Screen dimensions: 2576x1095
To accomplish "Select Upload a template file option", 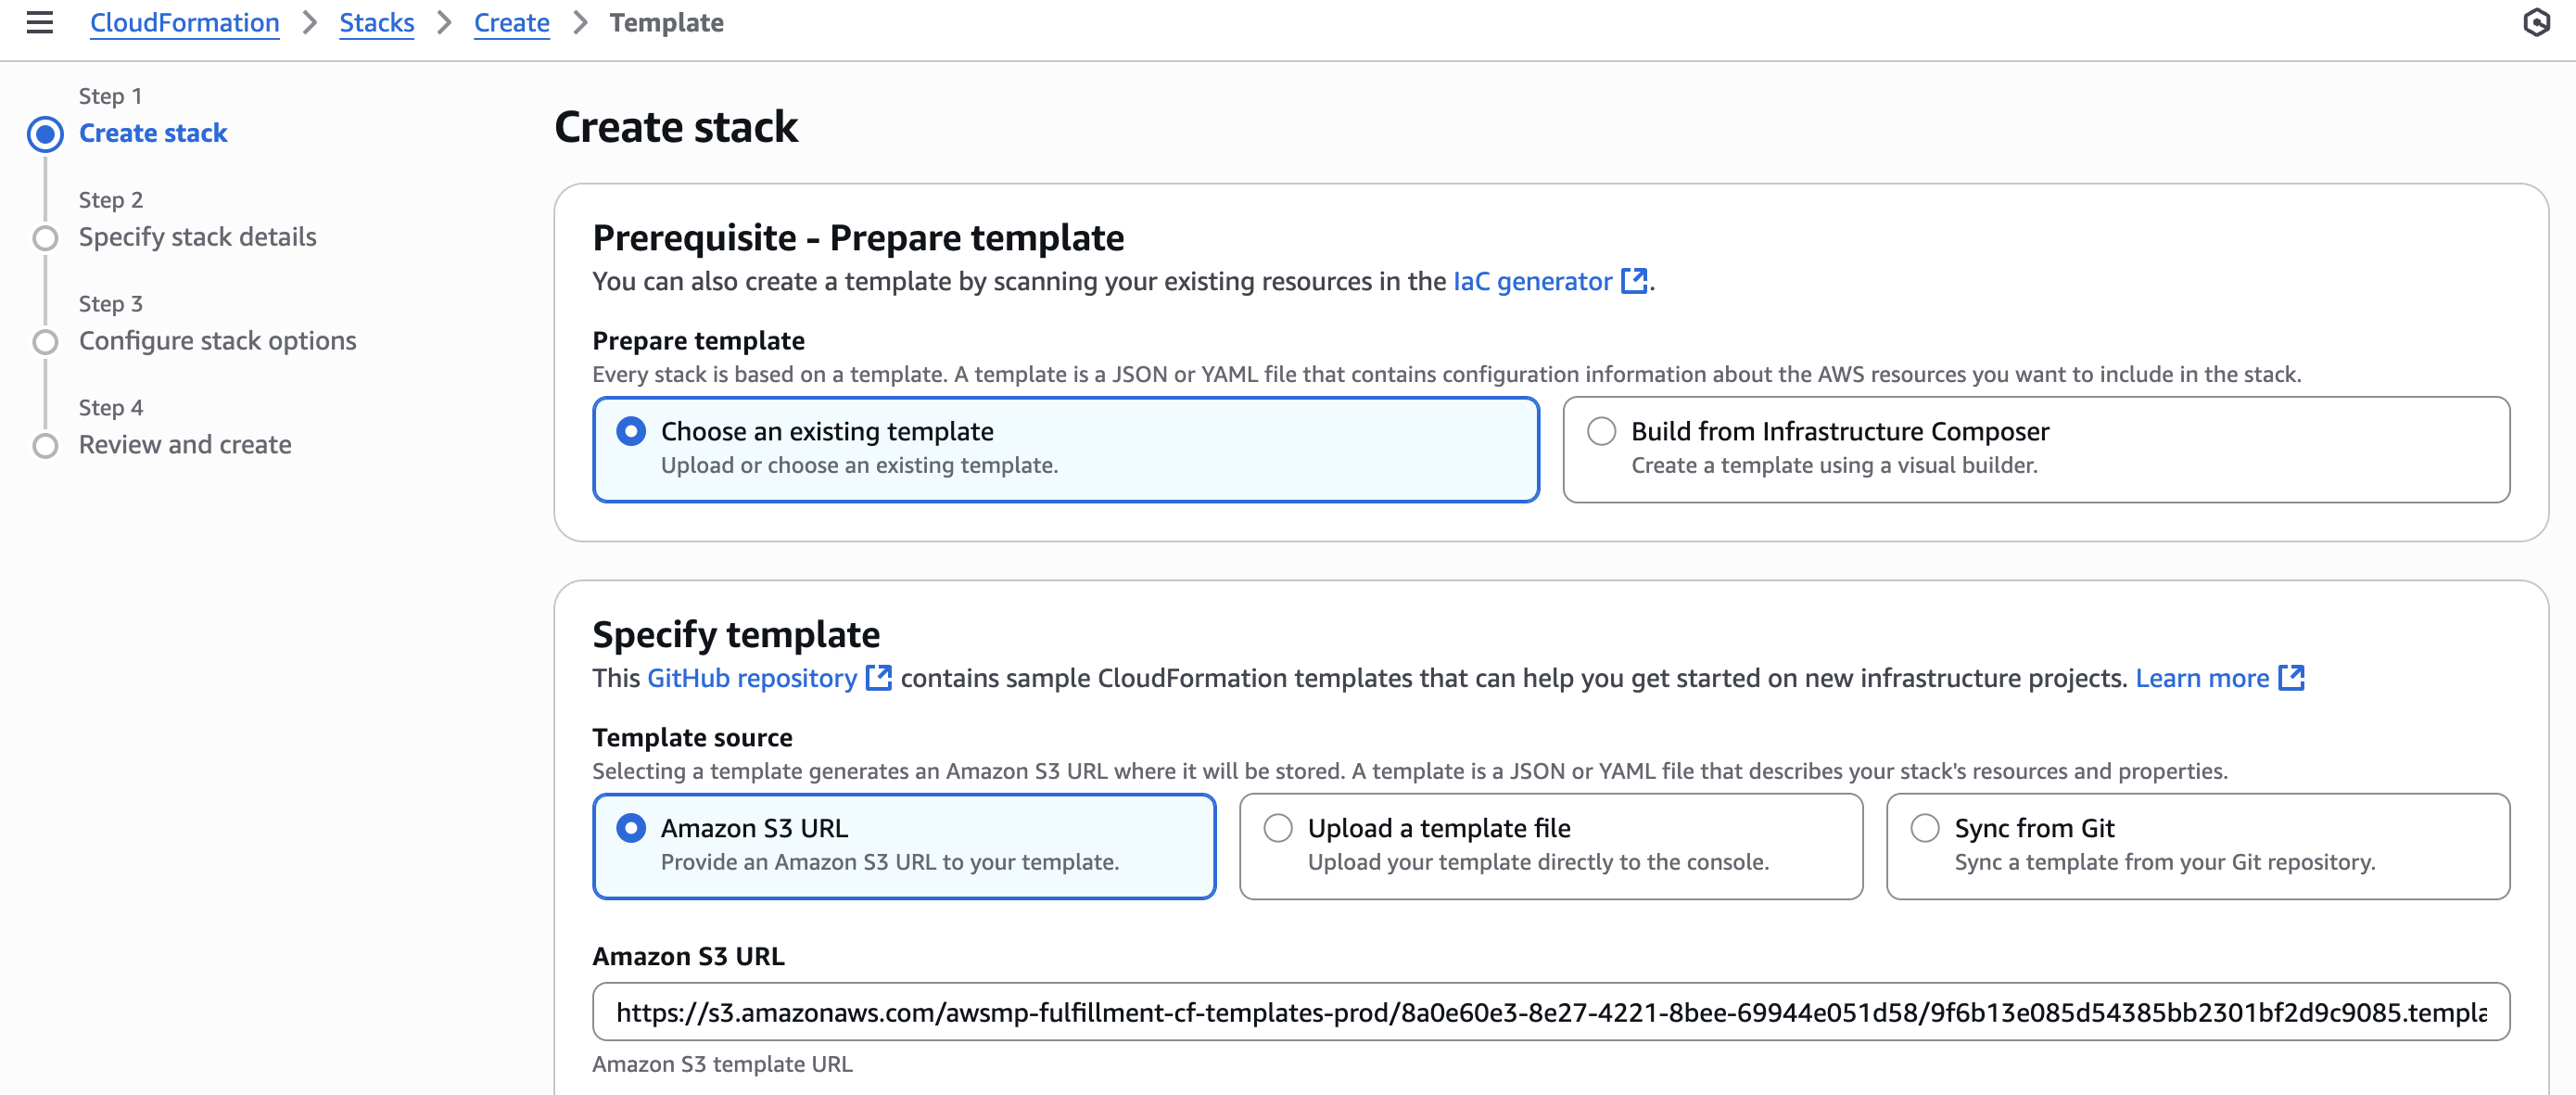I will click(x=1278, y=828).
